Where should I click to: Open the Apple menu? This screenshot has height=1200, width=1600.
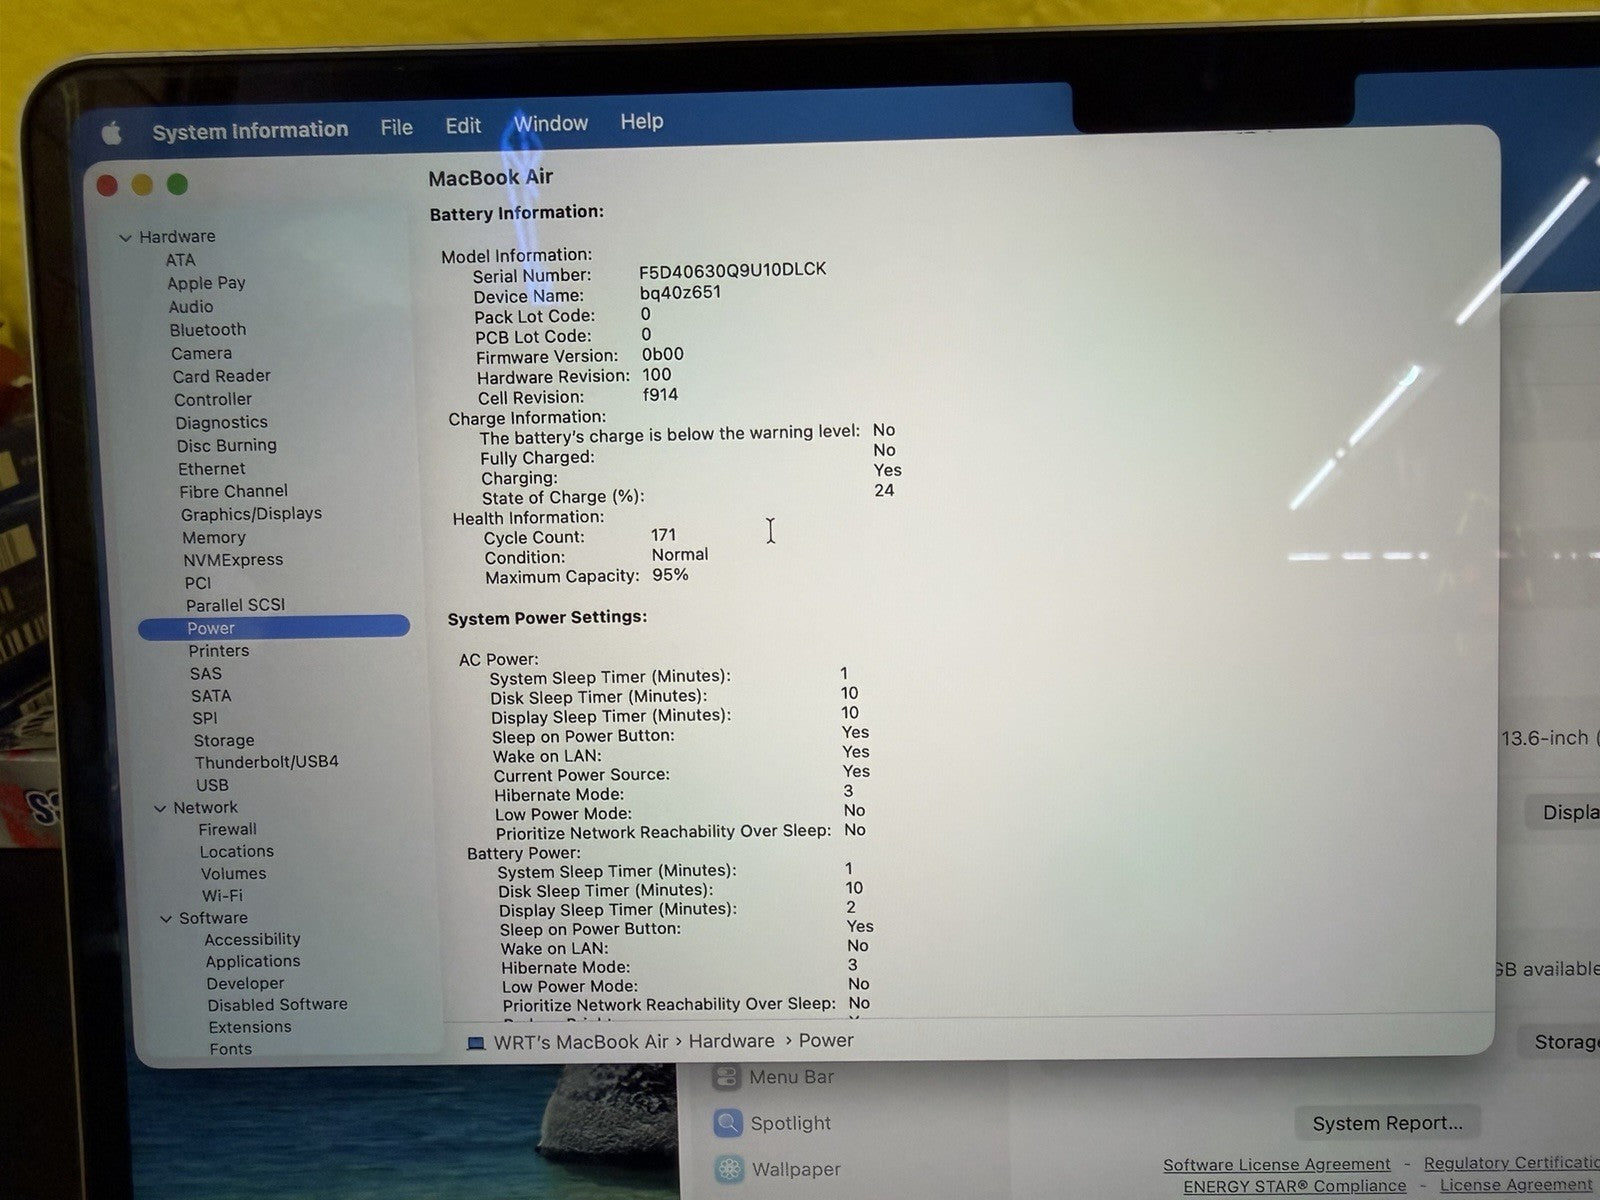coord(111,134)
